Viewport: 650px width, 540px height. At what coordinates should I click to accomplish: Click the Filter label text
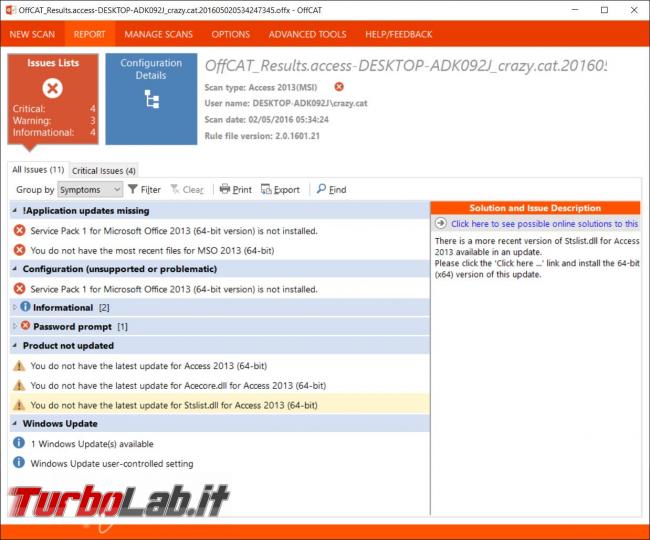150,190
